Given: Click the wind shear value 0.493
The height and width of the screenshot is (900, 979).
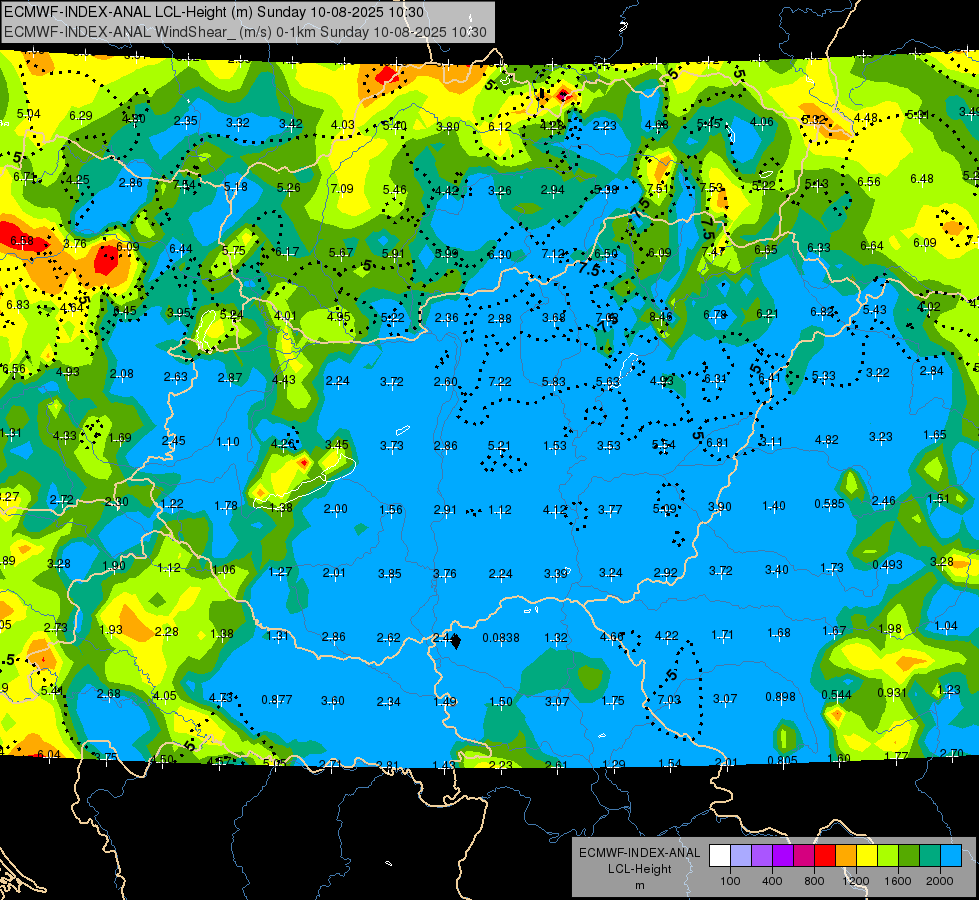Looking at the screenshot, I should 887,565.
